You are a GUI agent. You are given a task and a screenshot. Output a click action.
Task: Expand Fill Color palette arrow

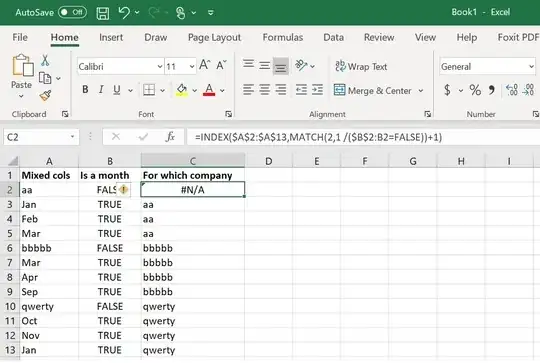point(195,91)
